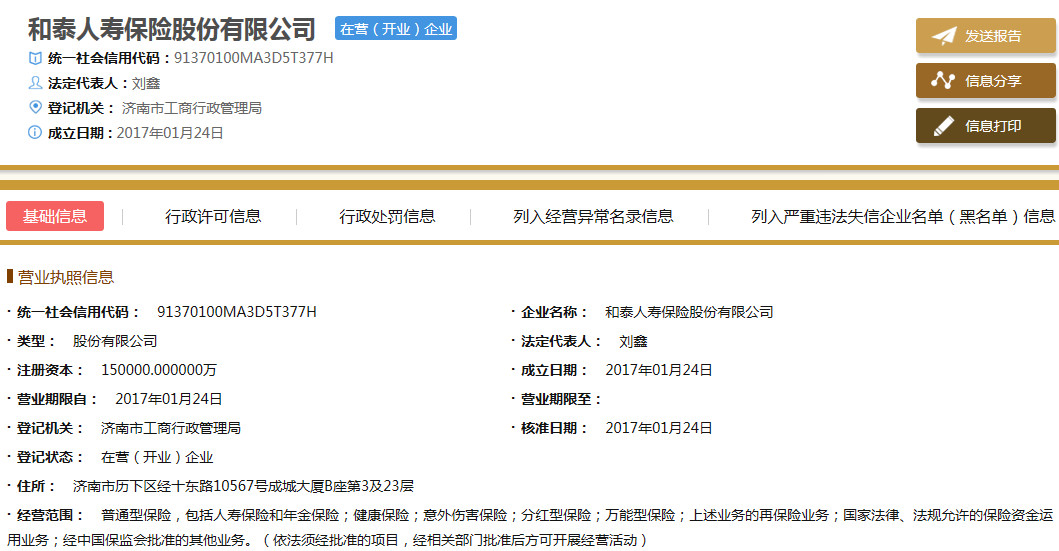Click the pencil icon on 信息打印
The image size is (1059, 551).
943,126
